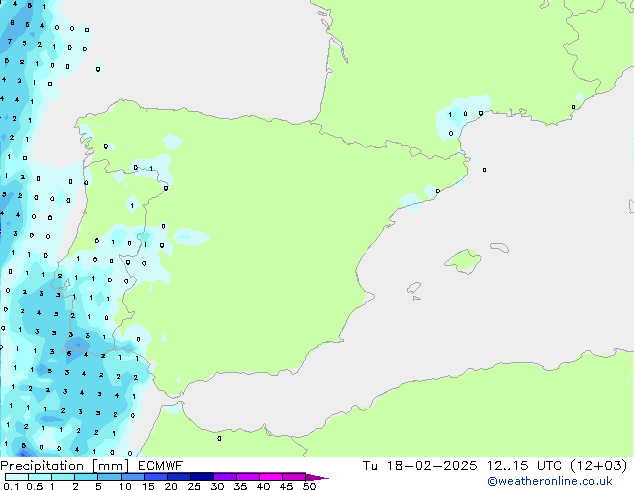Click the legend label '35'

pyautogui.click(x=240, y=486)
